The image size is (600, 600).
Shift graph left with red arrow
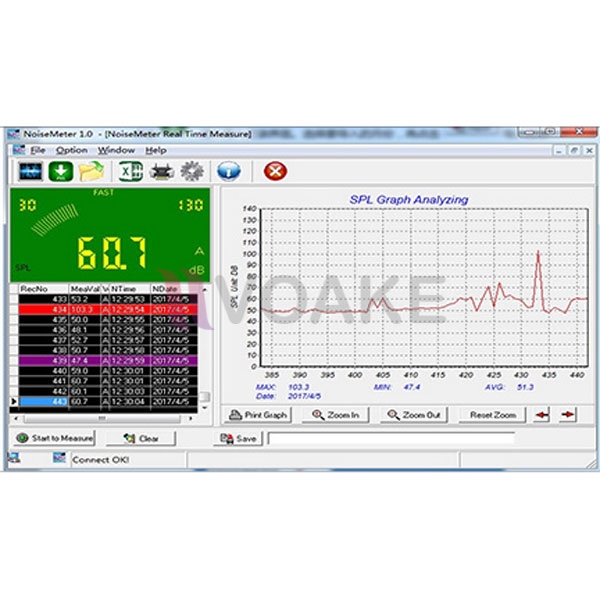pyautogui.click(x=541, y=415)
